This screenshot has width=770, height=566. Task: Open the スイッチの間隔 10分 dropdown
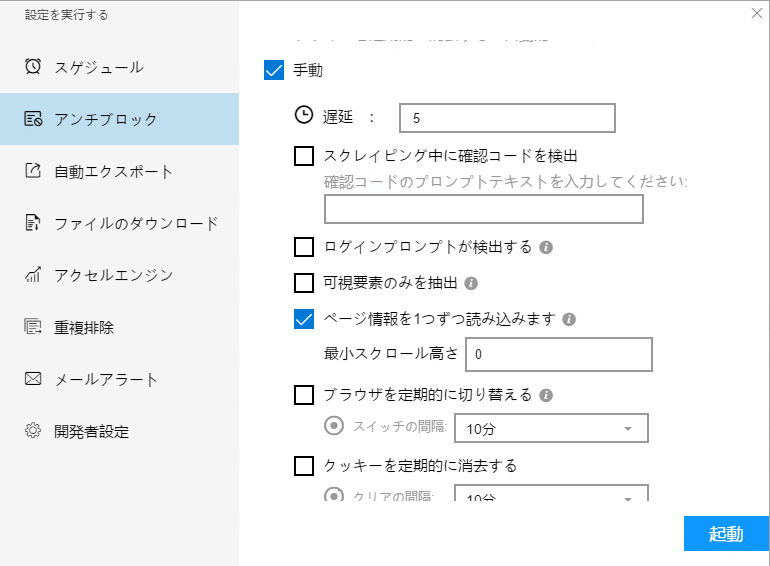551,428
